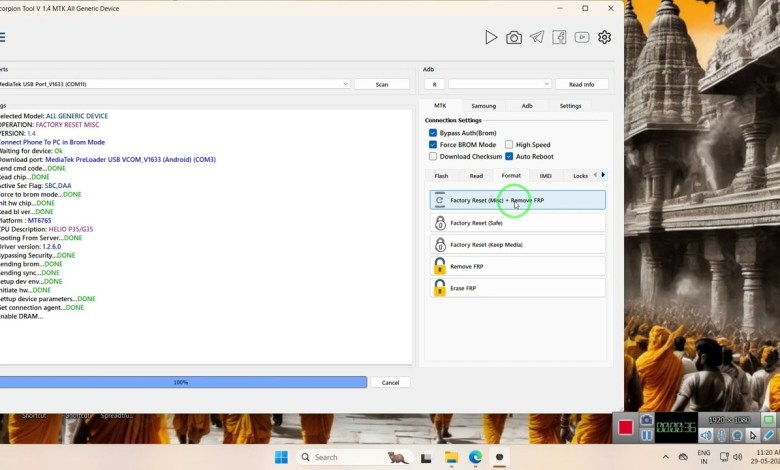Click the Scan button

(x=382, y=84)
